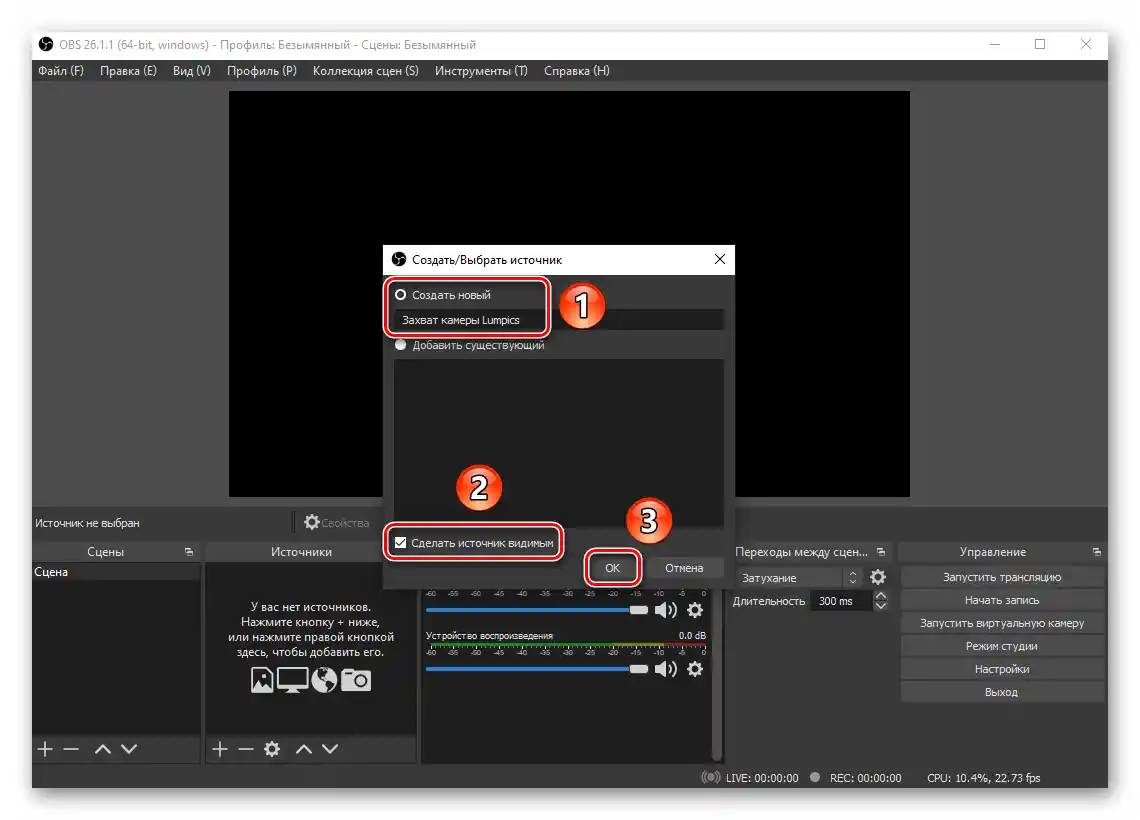Image resolution: width=1140 pixels, height=820 pixels.
Task: Click the Отмена button in dialog
Action: pyautogui.click(x=683, y=568)
